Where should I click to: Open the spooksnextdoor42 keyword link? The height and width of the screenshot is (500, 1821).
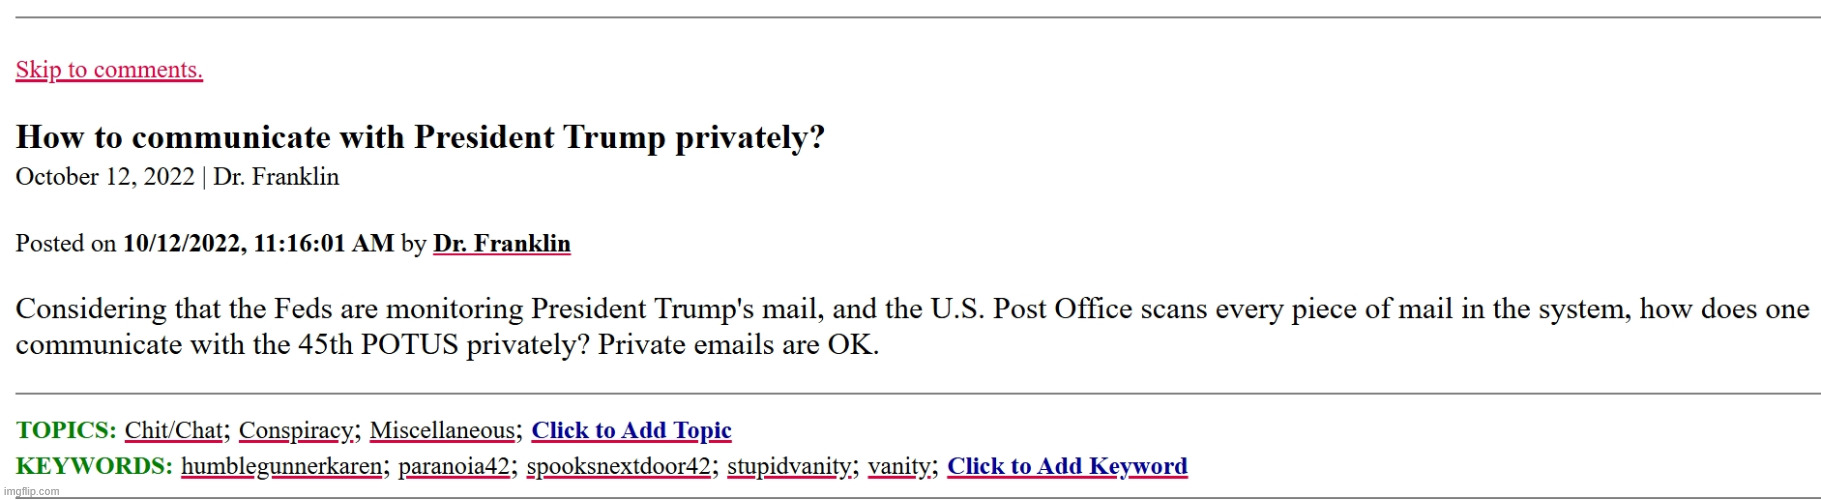pos(618,467)
